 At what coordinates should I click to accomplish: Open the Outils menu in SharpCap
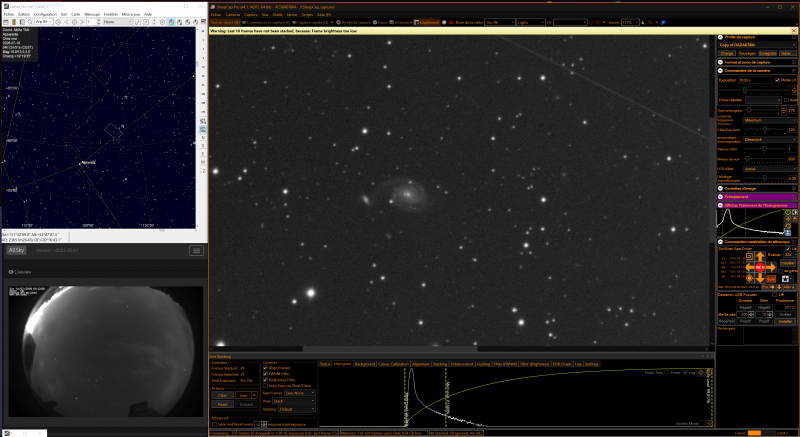(x=278, y=15)
